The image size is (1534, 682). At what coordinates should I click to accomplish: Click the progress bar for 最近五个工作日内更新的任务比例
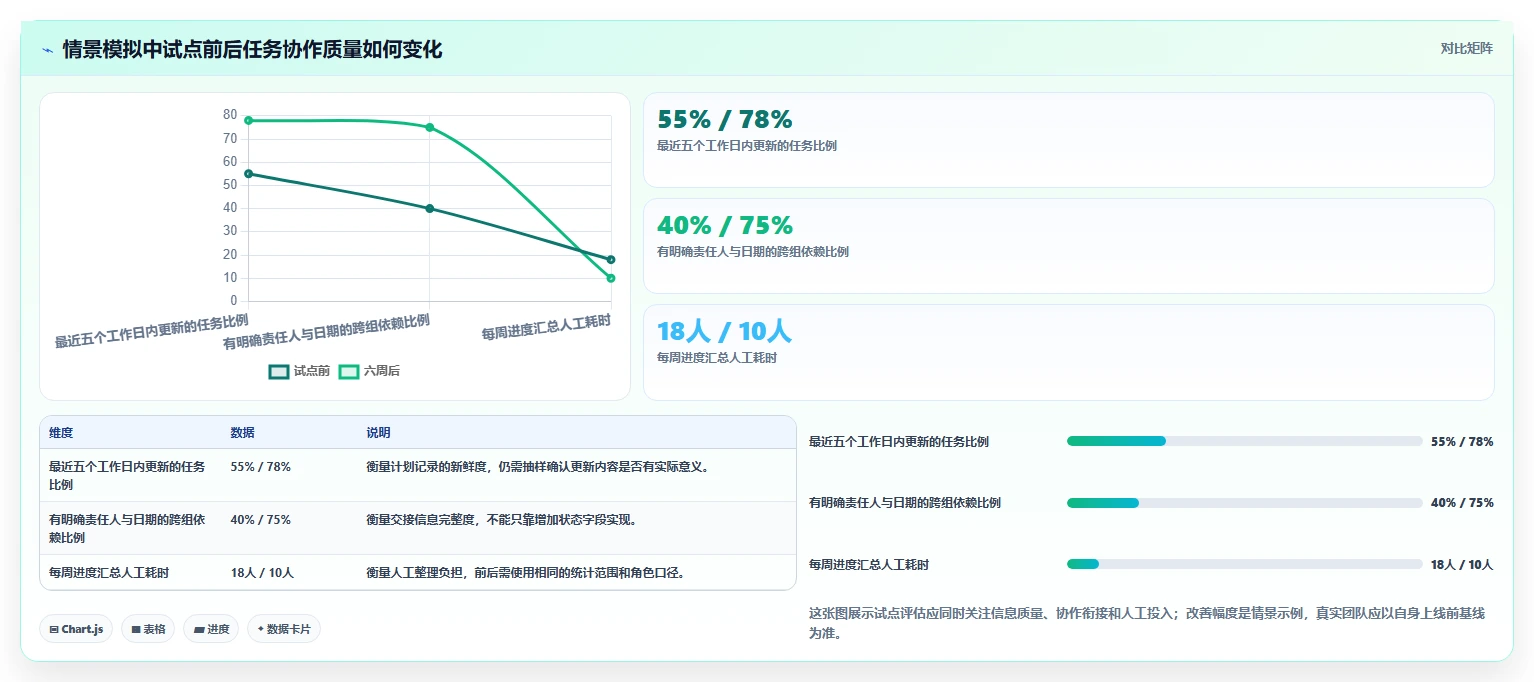(x=1244, y=441)
